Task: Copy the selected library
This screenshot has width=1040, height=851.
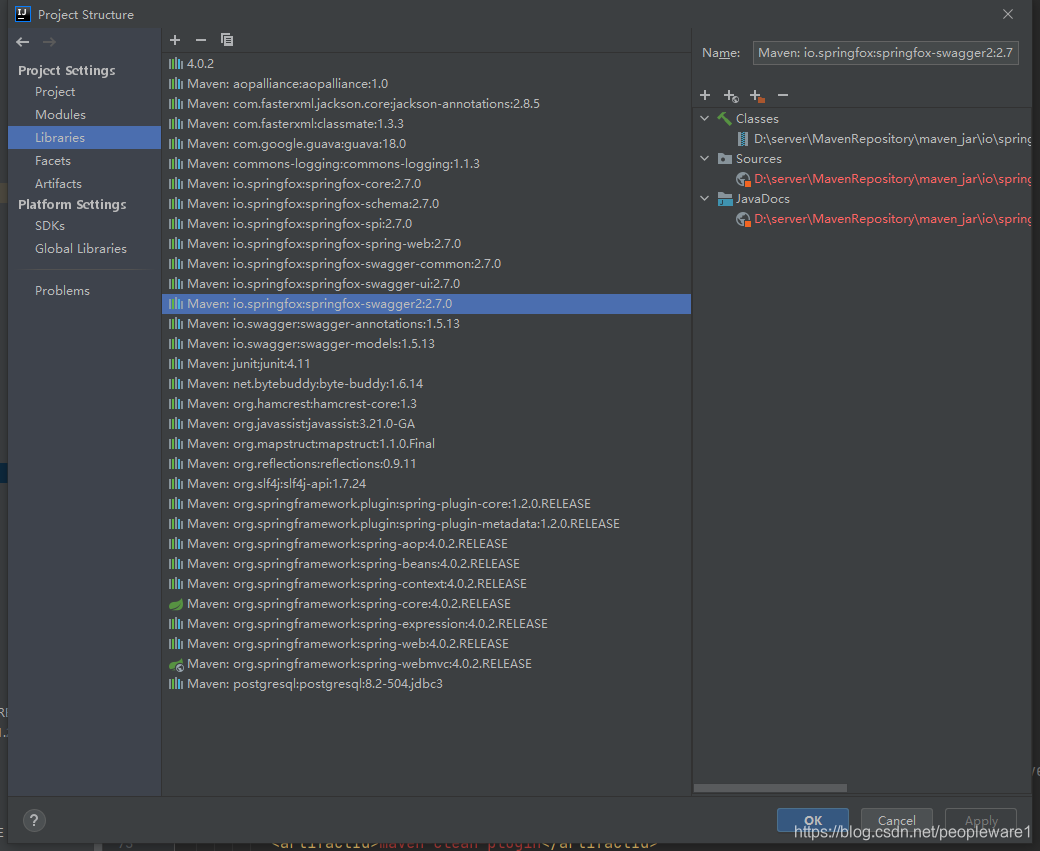Action: (227, 40)
